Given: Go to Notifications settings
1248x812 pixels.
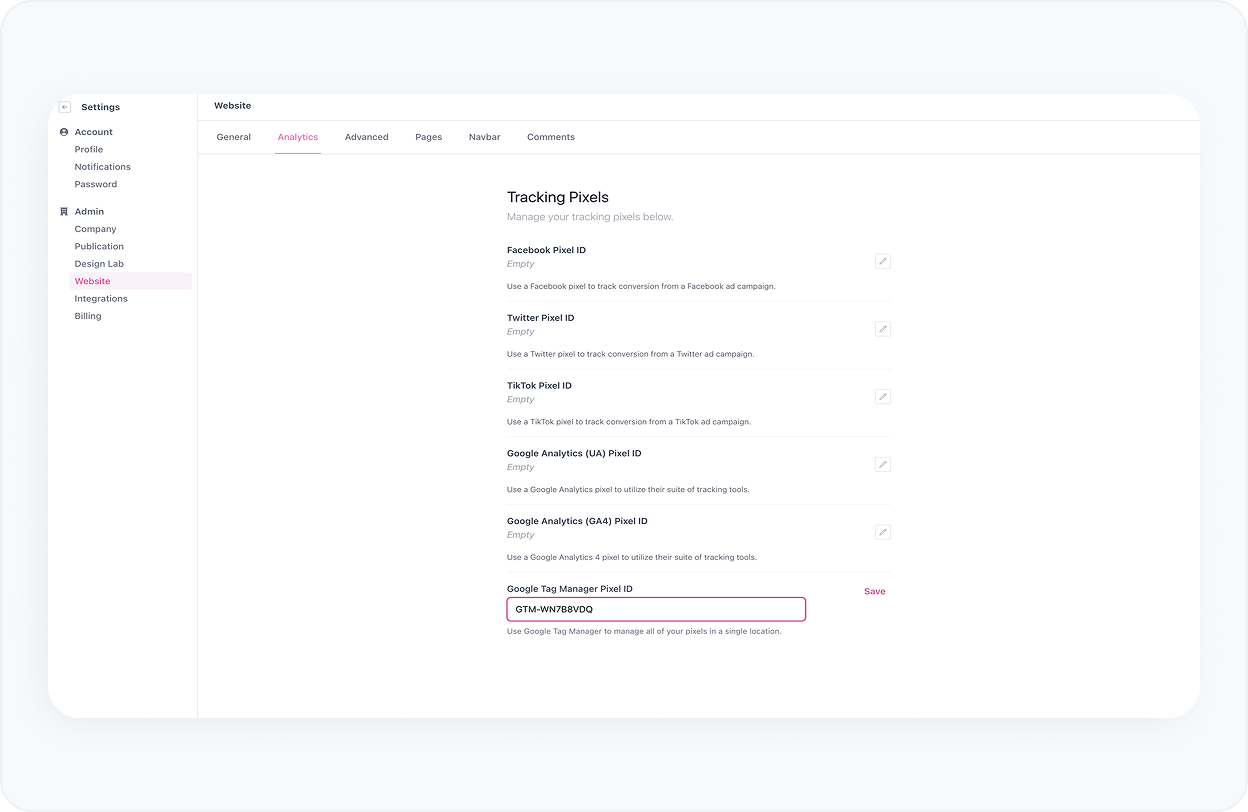Looking at the screenshot, I should point(102,166).
